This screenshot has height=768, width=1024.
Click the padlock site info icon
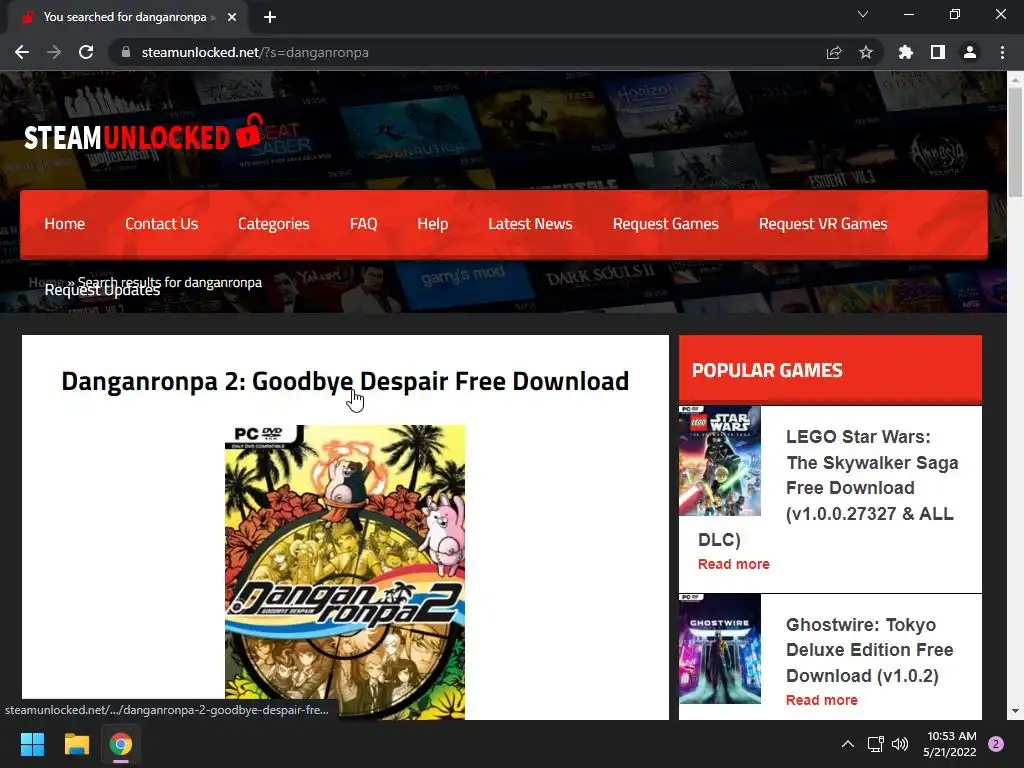tap(126, 52)
